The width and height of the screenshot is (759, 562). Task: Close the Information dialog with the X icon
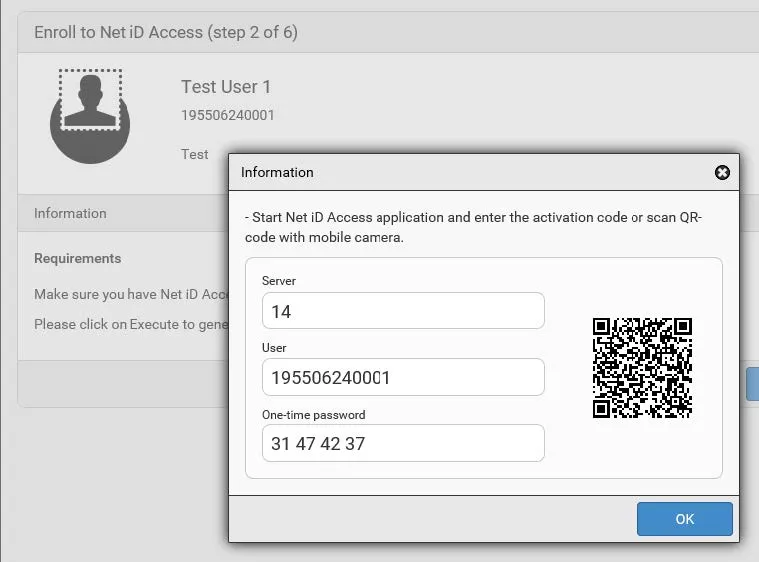[x=722, y=173]
